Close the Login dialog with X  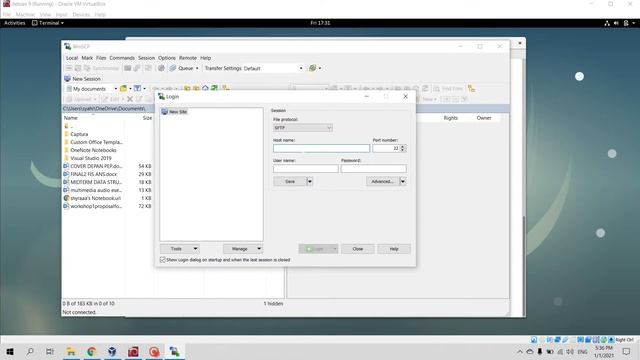pos(405,96)
